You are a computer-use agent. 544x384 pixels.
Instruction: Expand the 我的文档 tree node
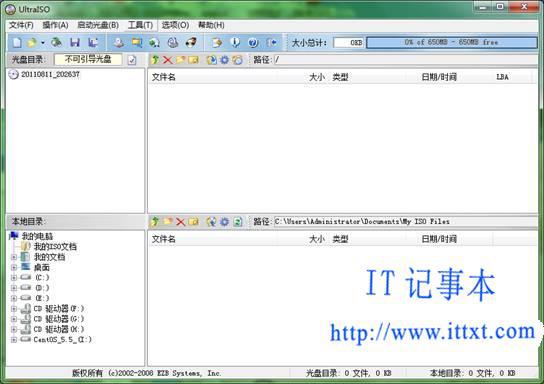[x=14, y=257]
